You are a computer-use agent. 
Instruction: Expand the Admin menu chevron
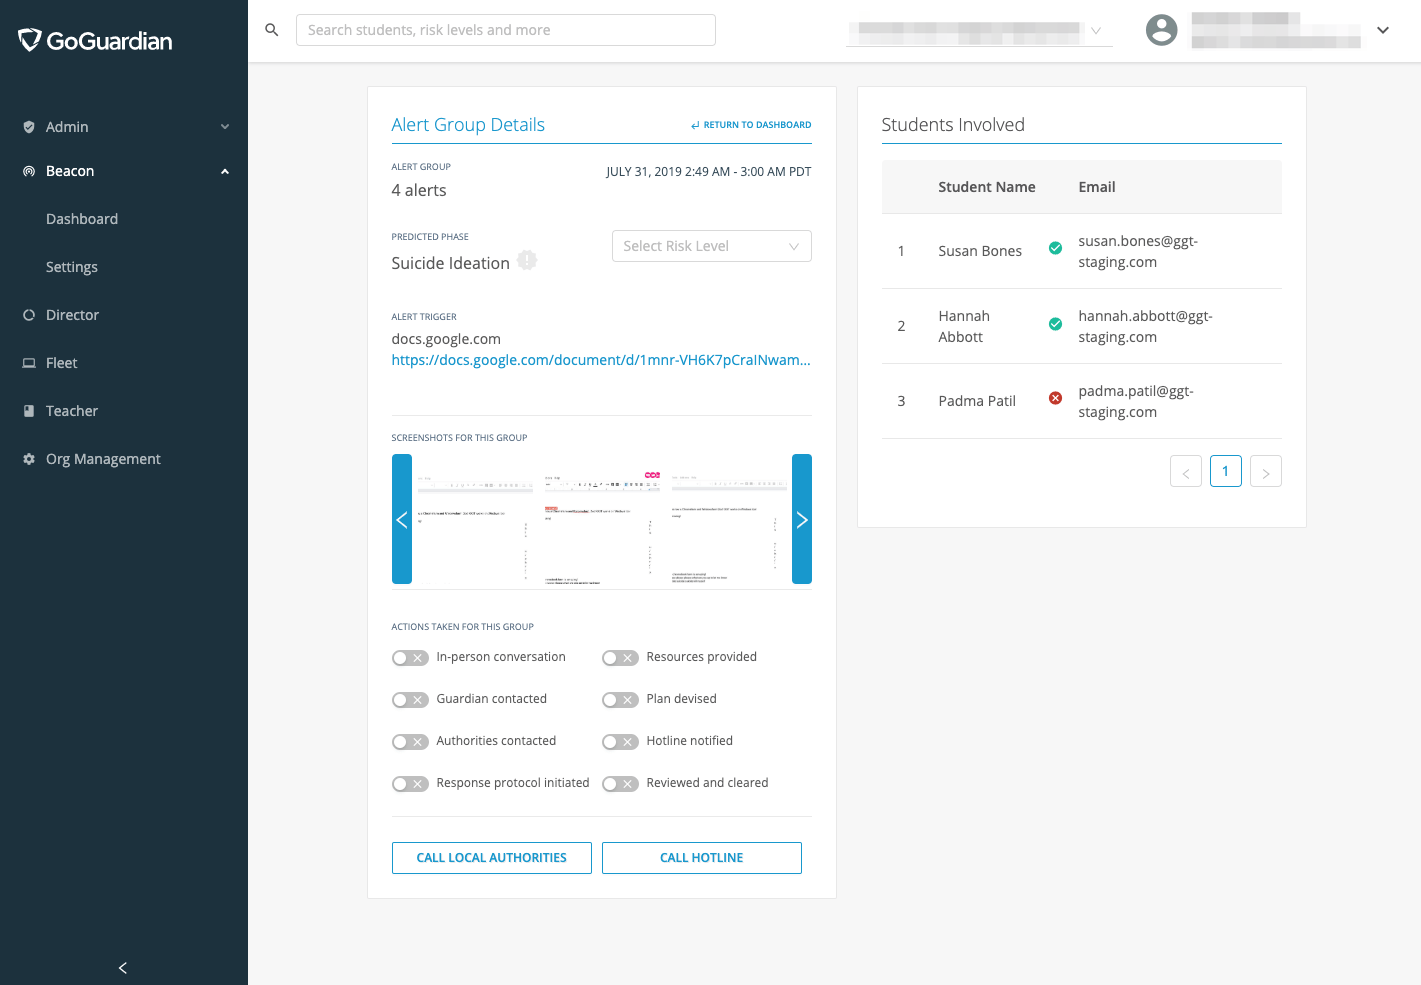225,127
